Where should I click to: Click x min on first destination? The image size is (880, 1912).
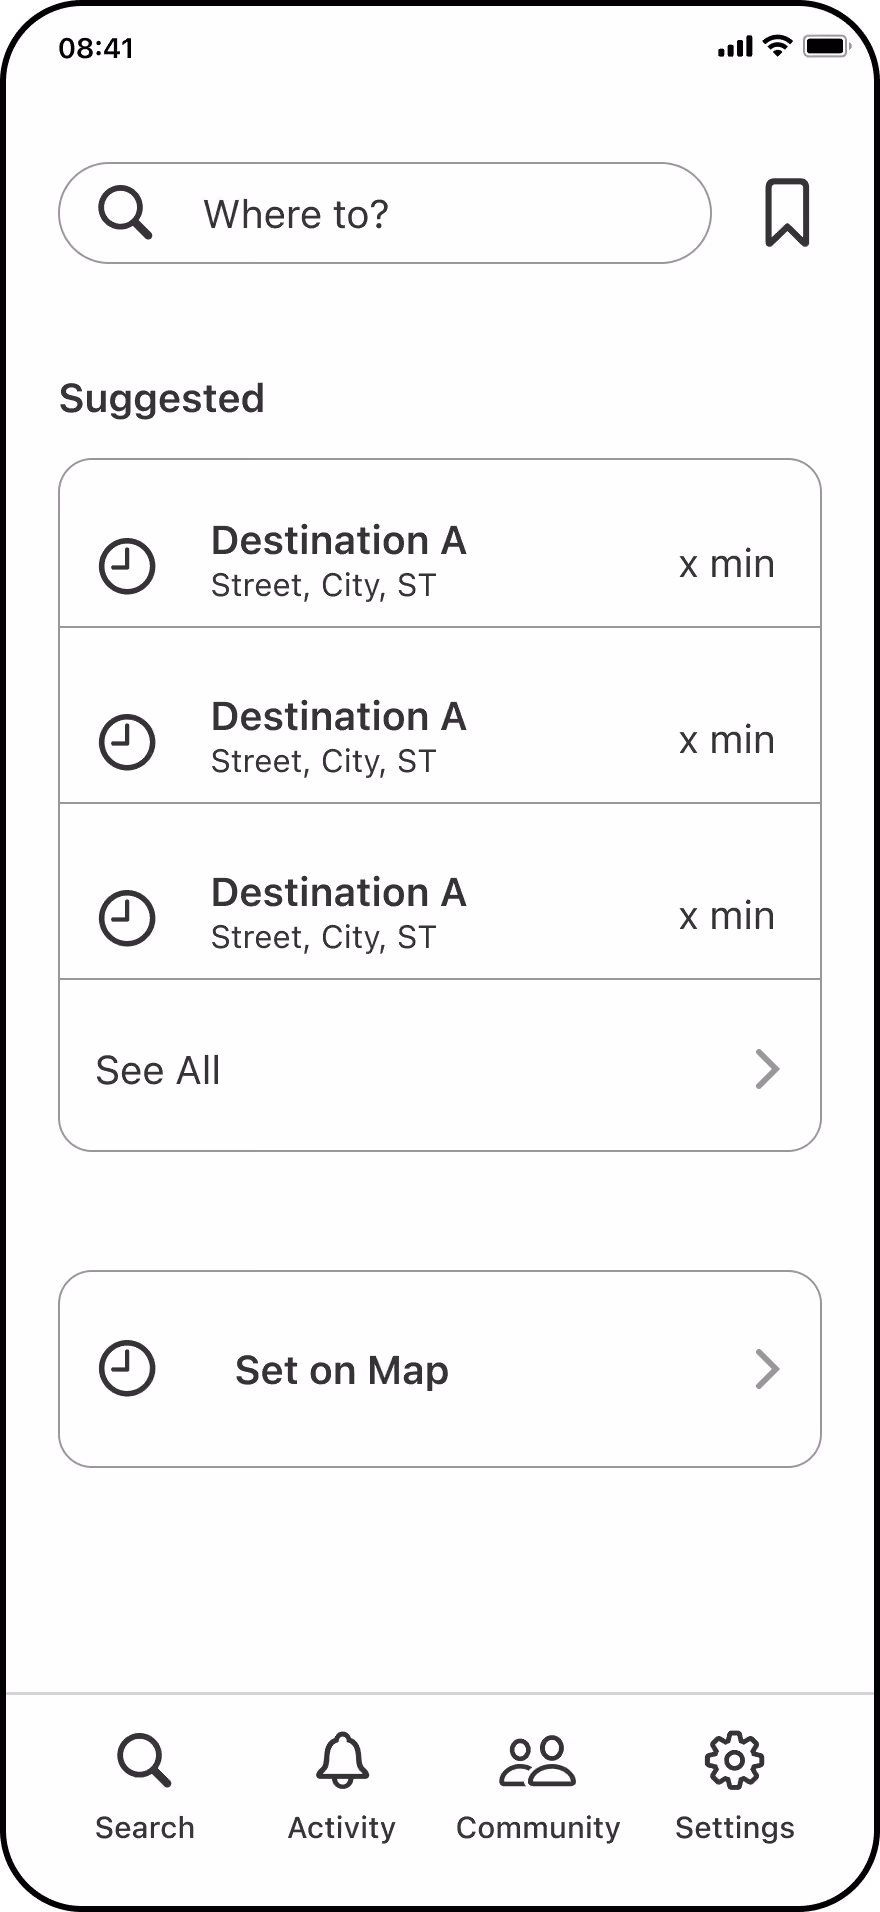727,564
